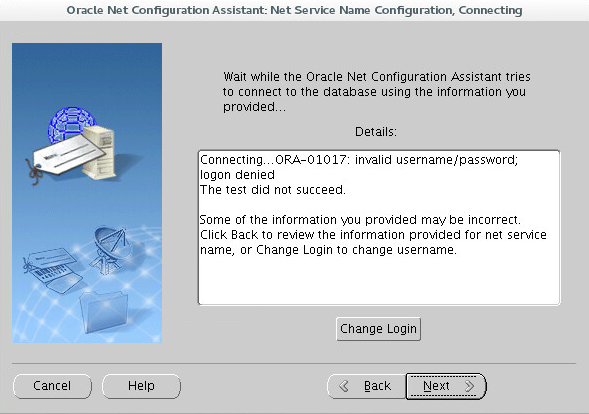The height and width of the screenshot is (414, 589).
Task: Click the wizard title bar text
Action: click(294, 10)
